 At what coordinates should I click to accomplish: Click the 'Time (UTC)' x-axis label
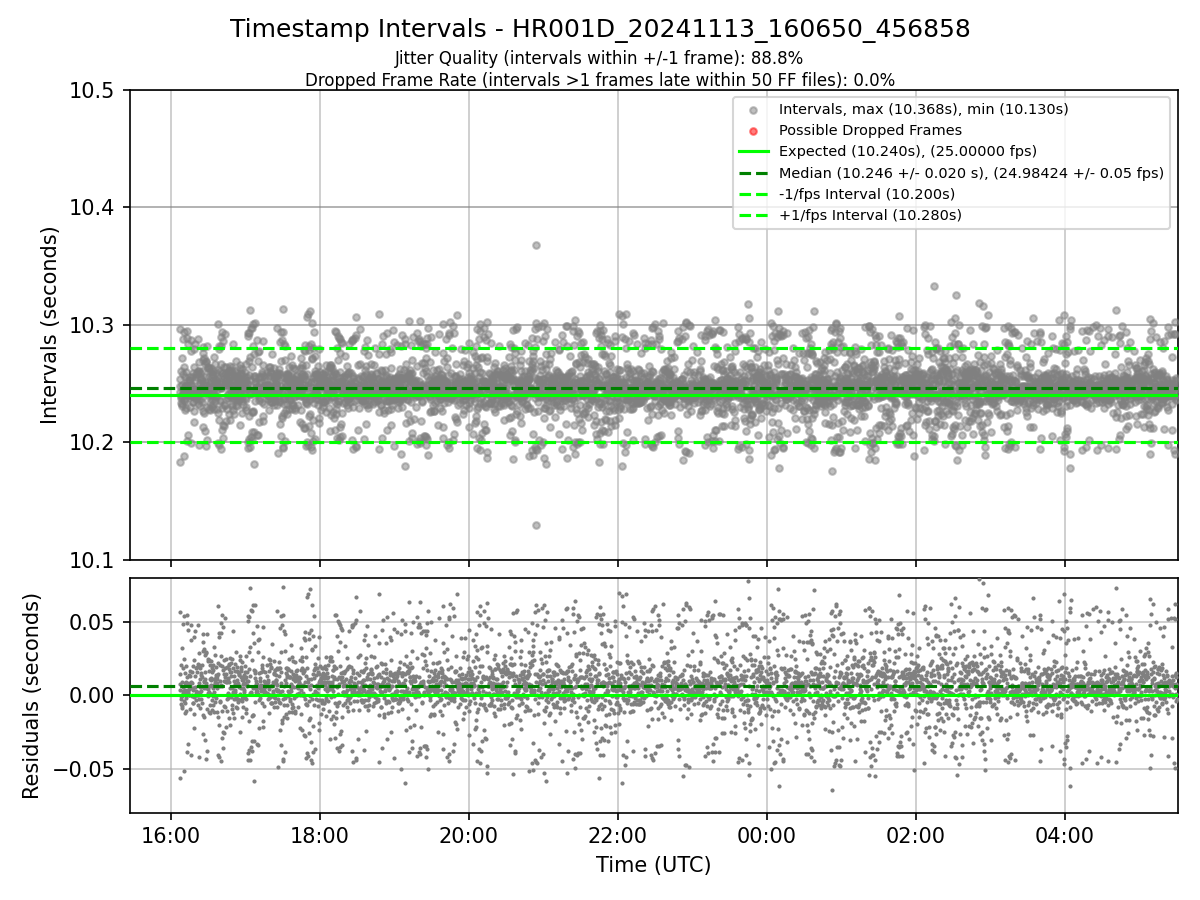[x=653, y=865]
